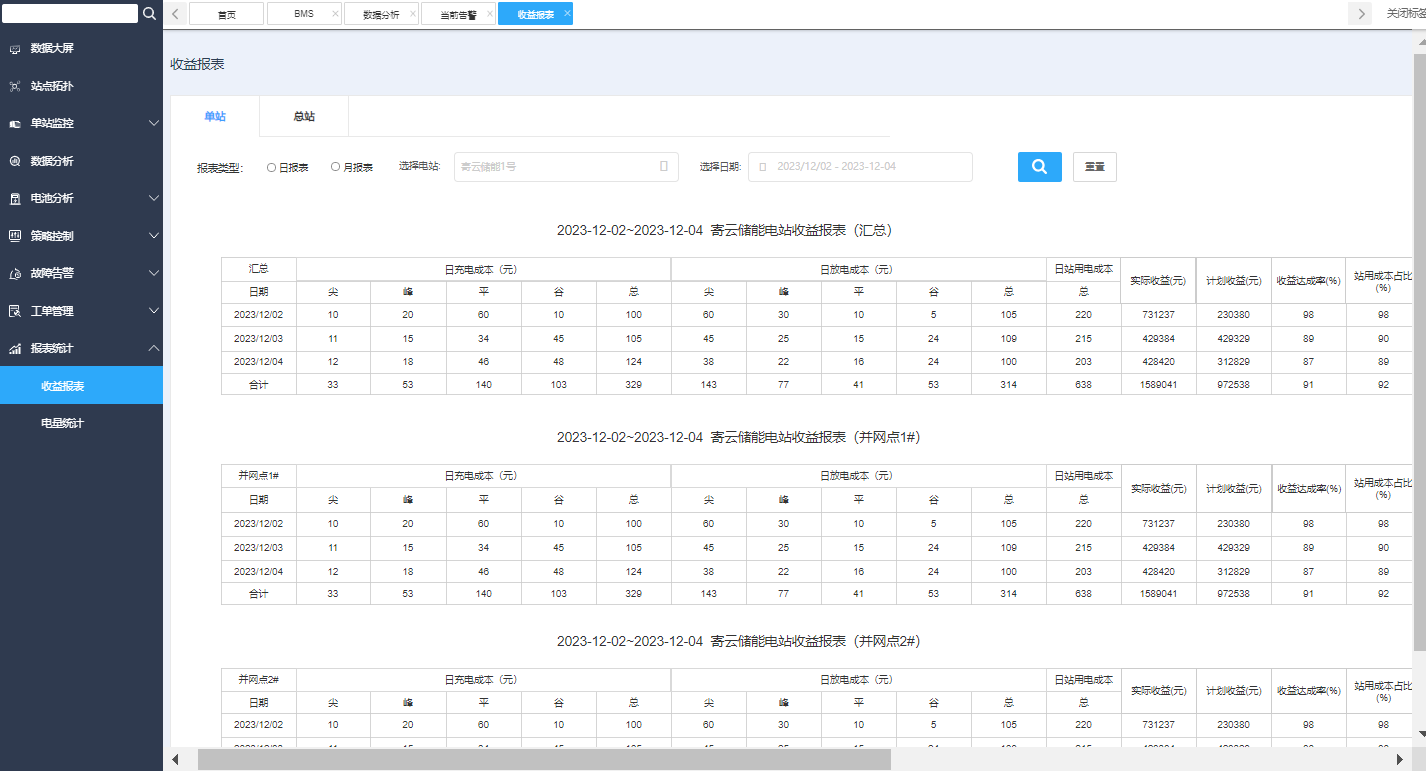
Task: Click the 重置 reset button
Action: (x=1095, y=167)
